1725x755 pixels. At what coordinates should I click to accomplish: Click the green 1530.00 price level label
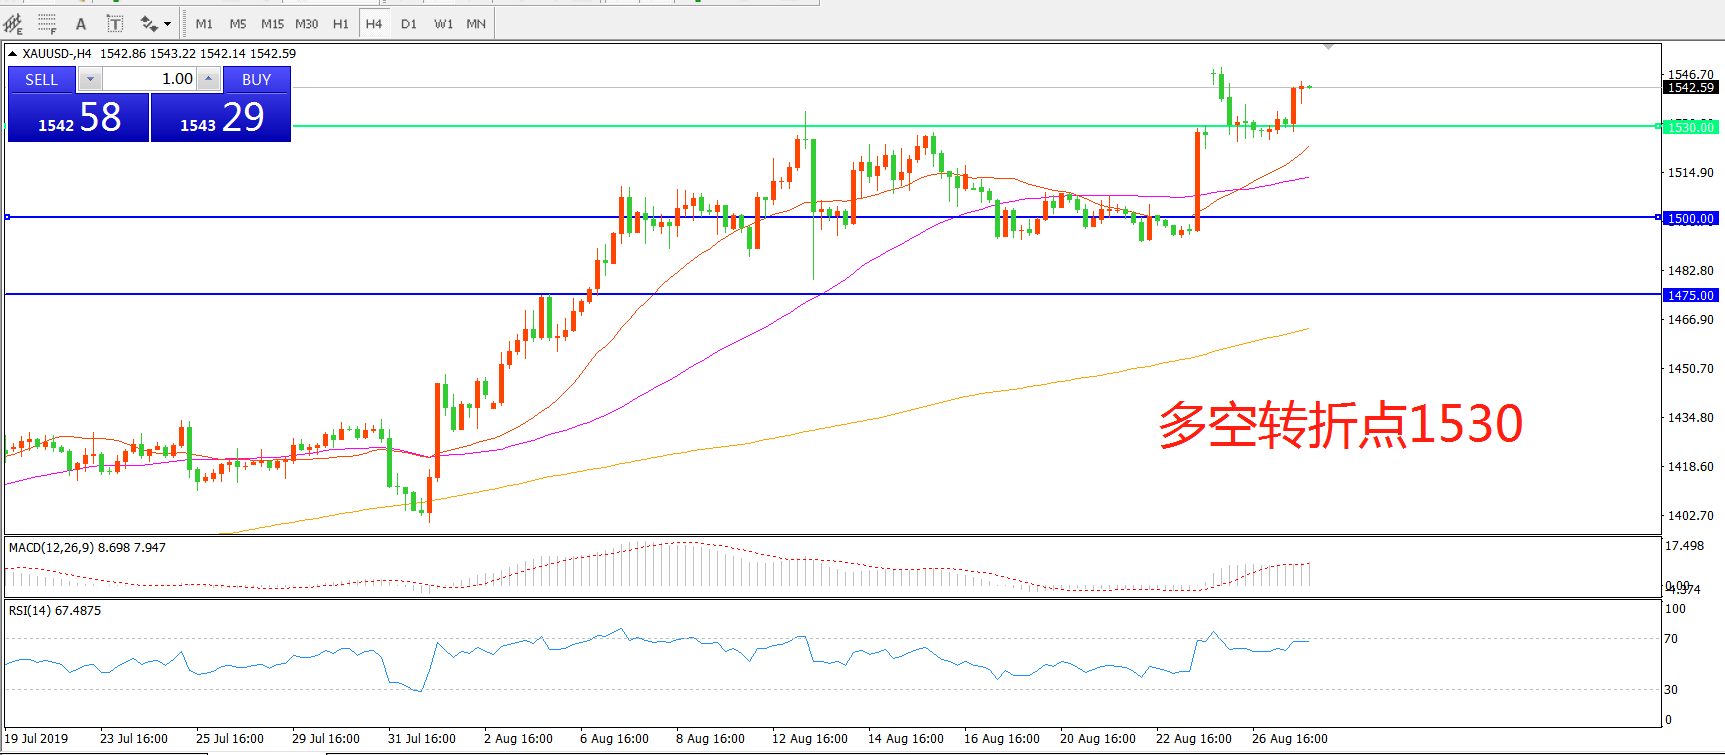tap(1690, 127)
